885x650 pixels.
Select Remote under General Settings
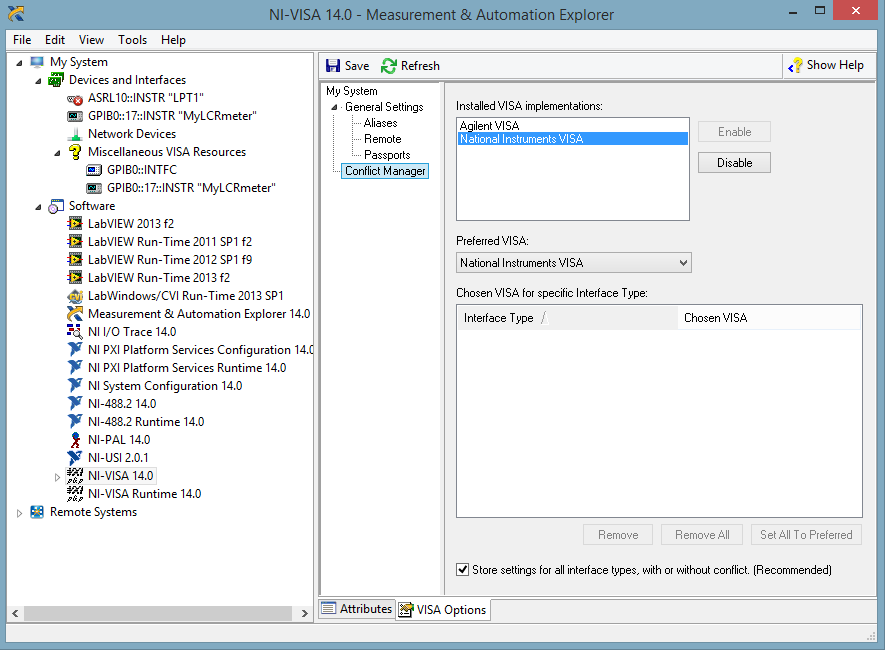383,139
